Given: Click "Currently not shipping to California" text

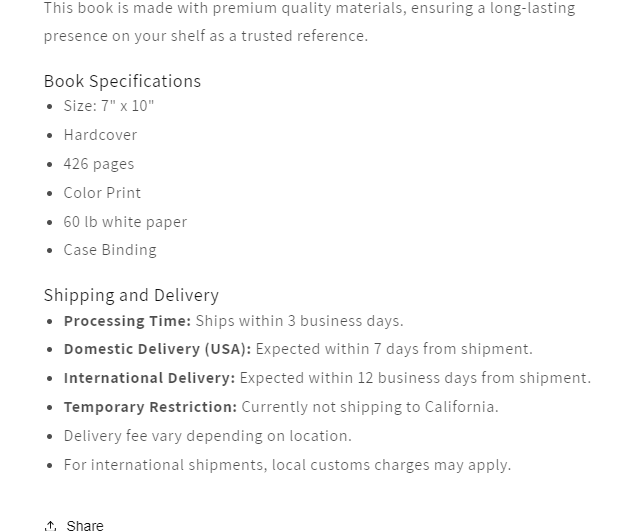Looking at the screenshot, I should (x=369, y=407).
